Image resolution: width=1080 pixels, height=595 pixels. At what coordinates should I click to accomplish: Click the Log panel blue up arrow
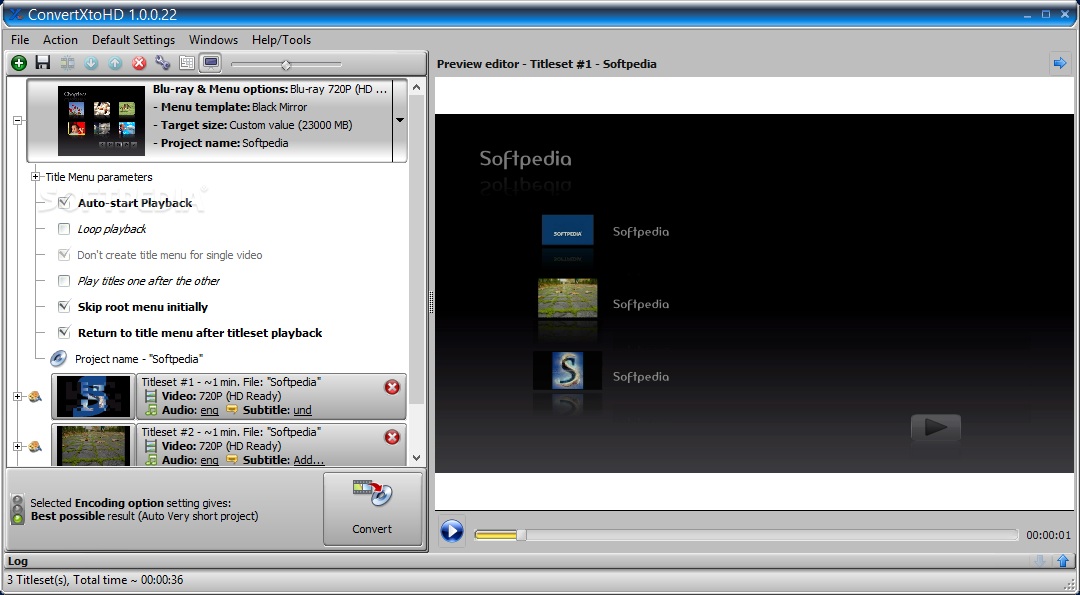(1063, 561)
